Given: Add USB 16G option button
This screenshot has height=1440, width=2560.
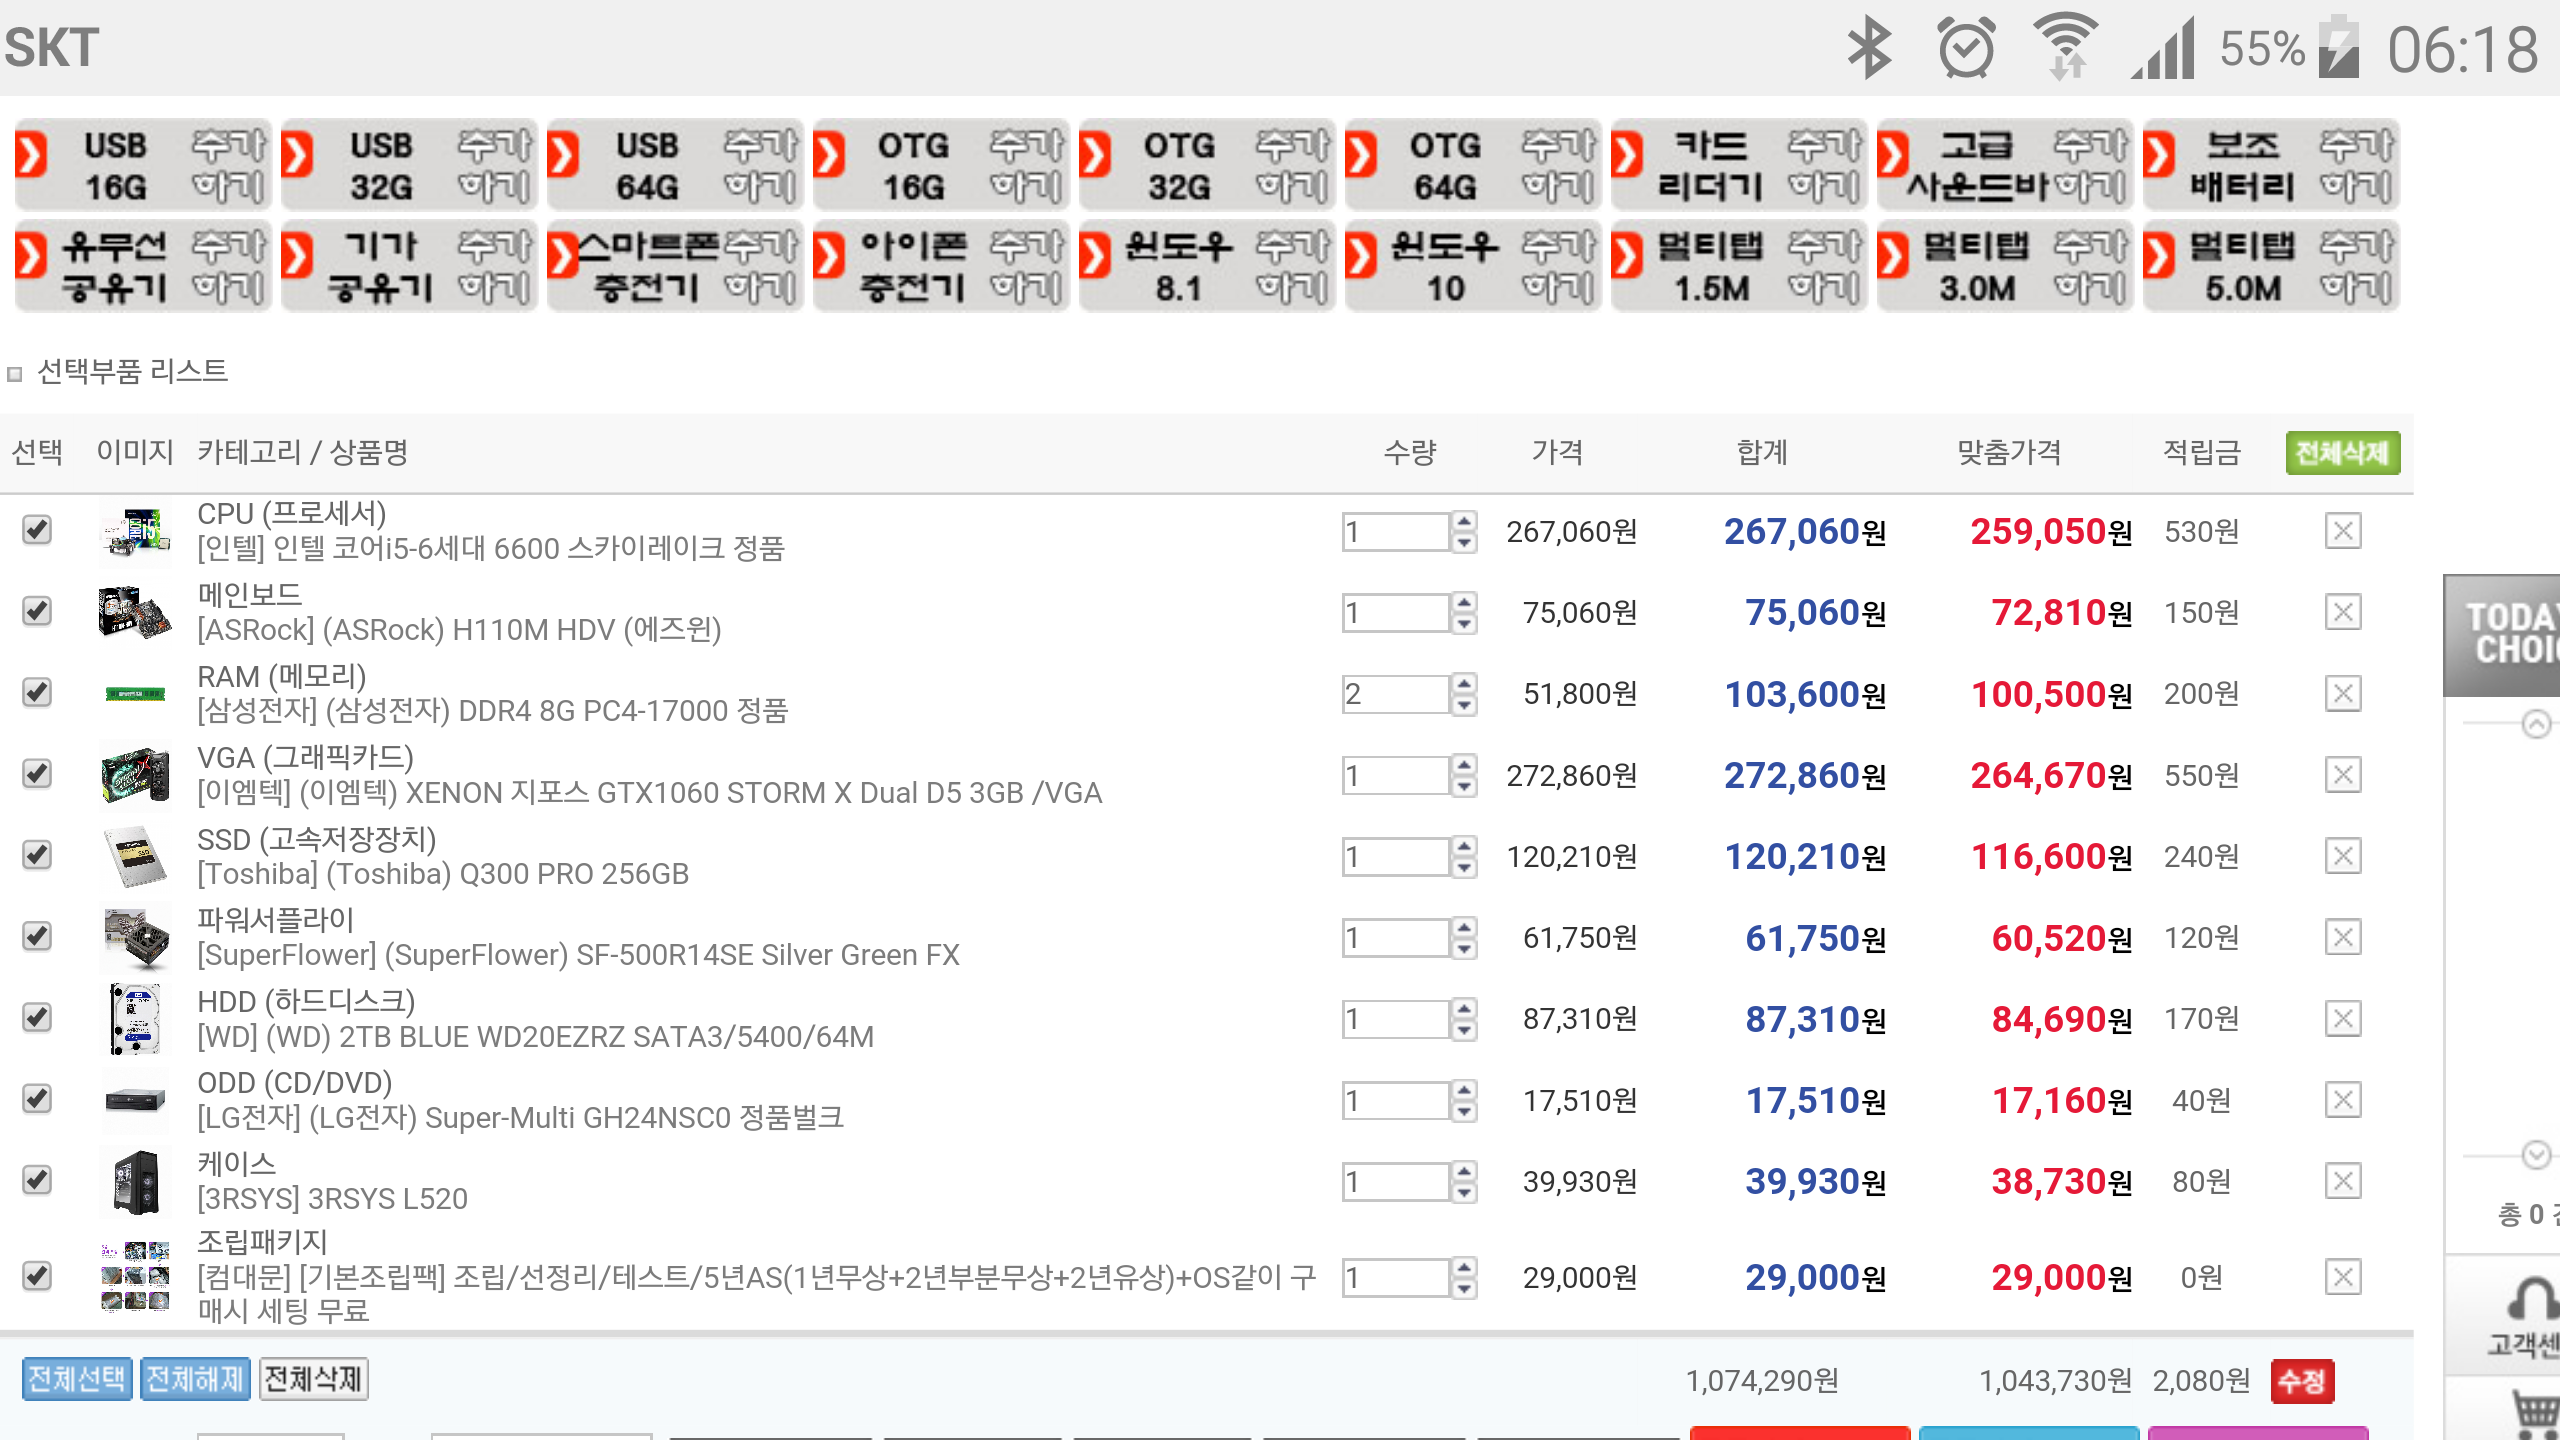Looking at the screenshot, I should (143, 166).
